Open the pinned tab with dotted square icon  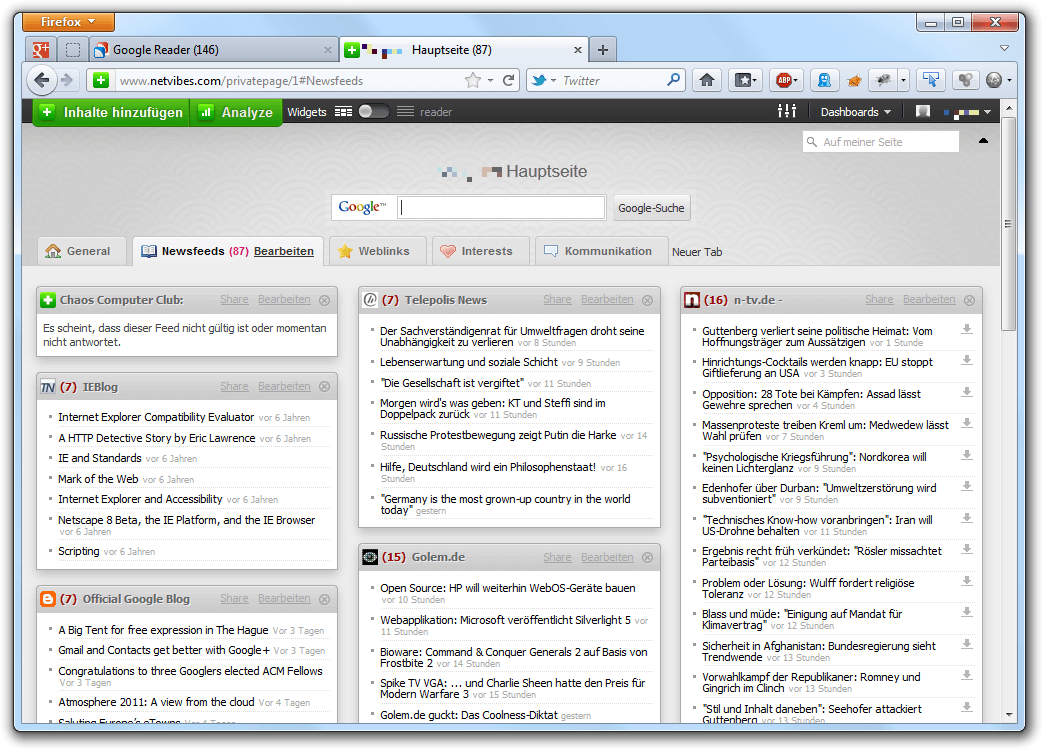[73, 50]
